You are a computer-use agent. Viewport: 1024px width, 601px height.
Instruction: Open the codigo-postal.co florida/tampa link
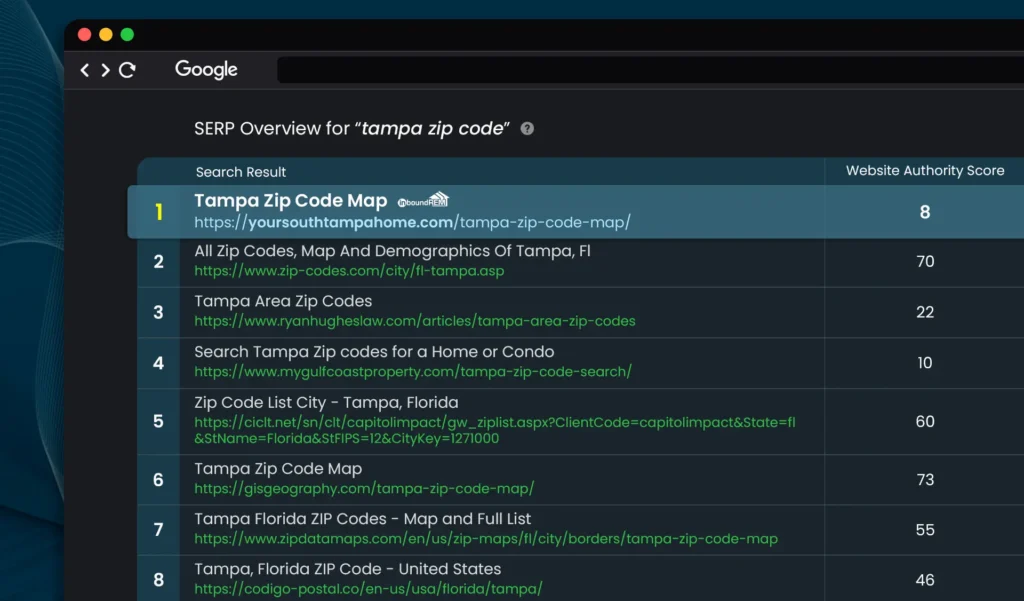tap(368, 589)
